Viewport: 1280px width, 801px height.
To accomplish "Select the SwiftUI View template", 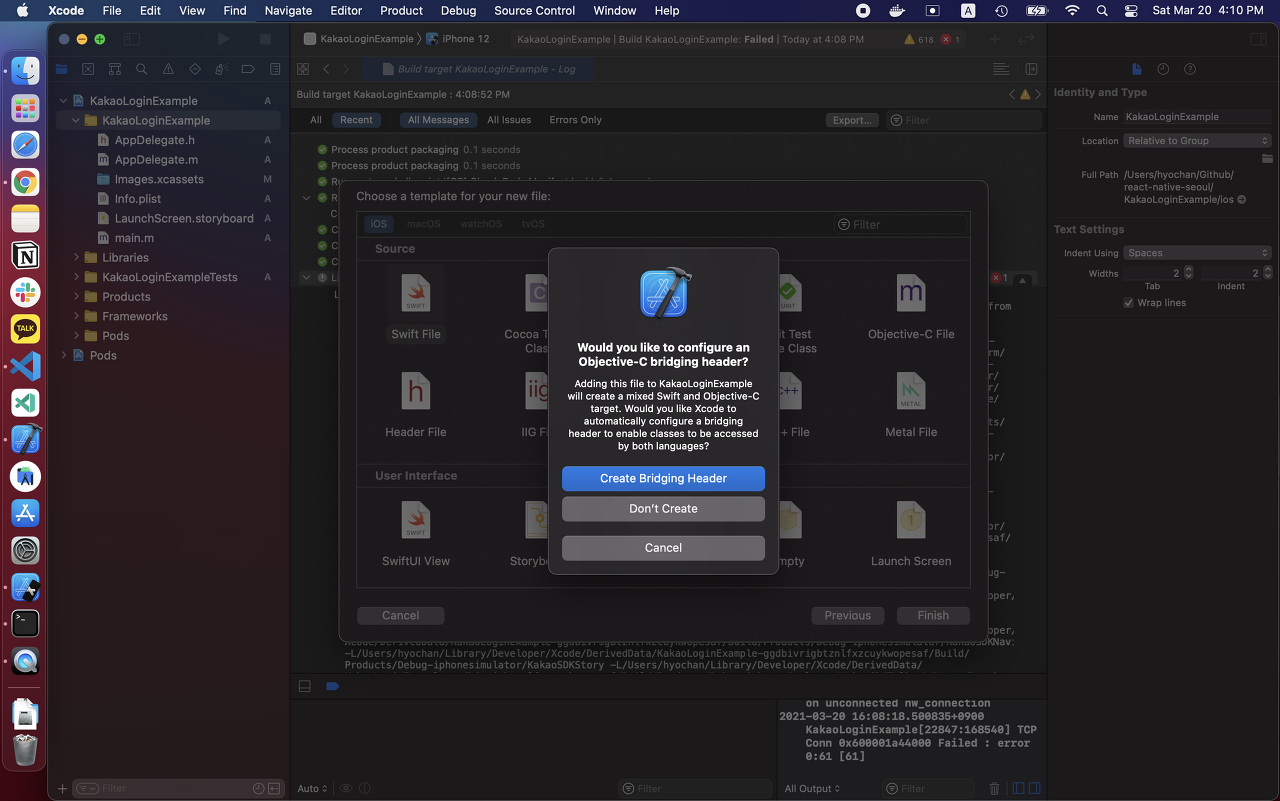I will [416, 533].
